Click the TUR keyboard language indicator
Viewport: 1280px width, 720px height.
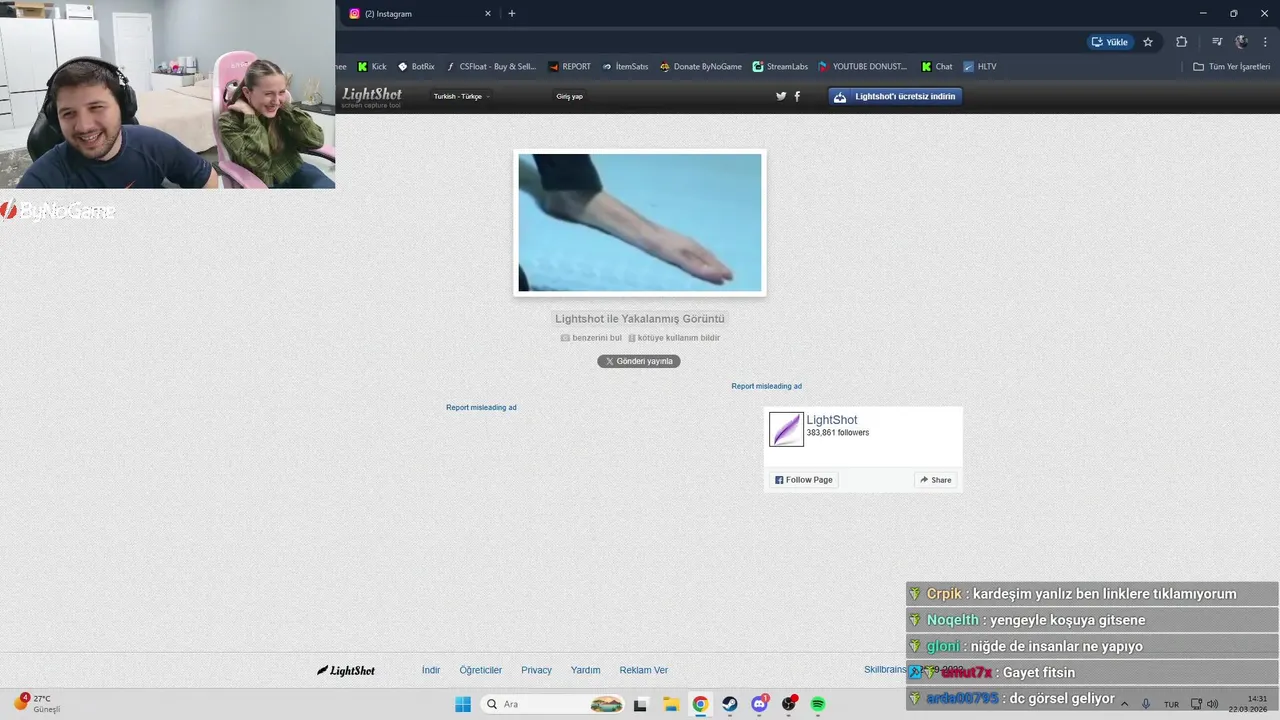(x=1171, y=704)
